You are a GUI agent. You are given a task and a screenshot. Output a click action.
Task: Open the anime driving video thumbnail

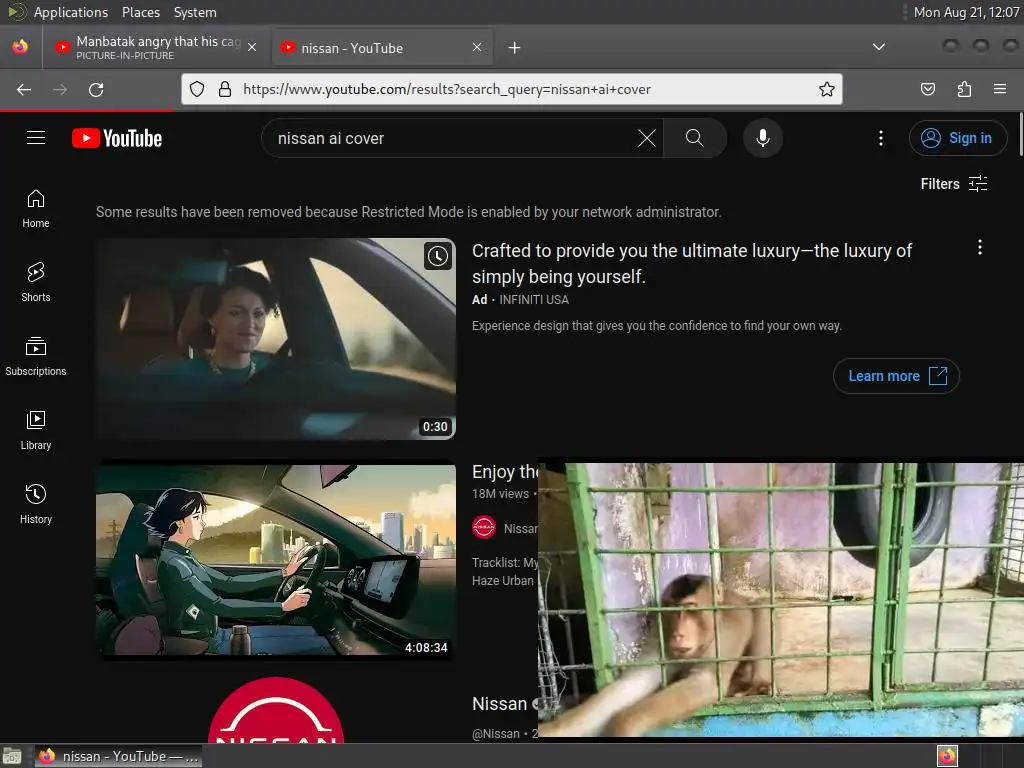coord(276,560)
